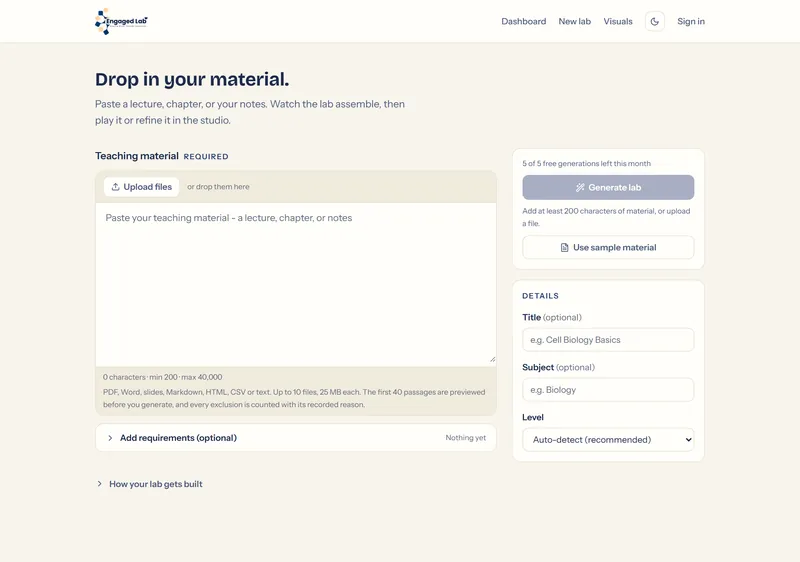This screenshot has height=562, width=800.
Task: Toggle dark mode with moon icon
Action: coord(655,21)
